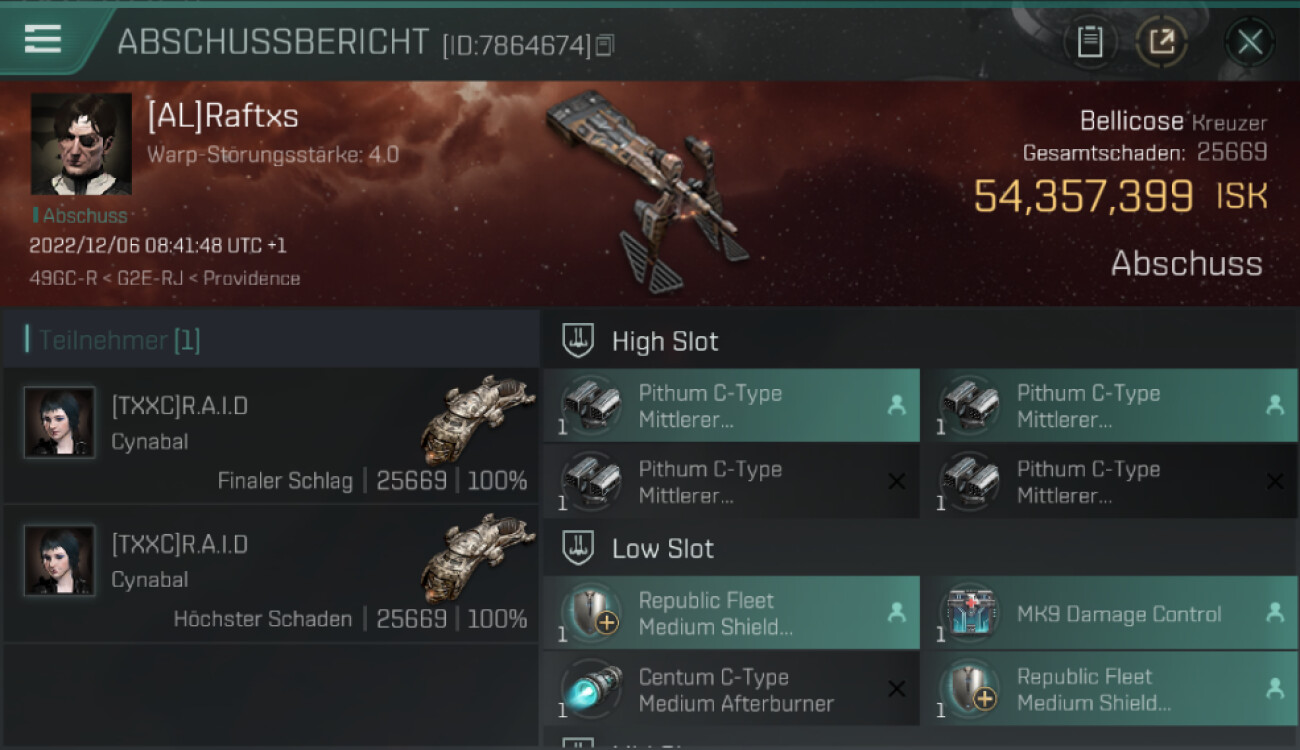1300x750 pixels.
Task: Click the Abschuss label under portrait
Action: tap(85, 216)
